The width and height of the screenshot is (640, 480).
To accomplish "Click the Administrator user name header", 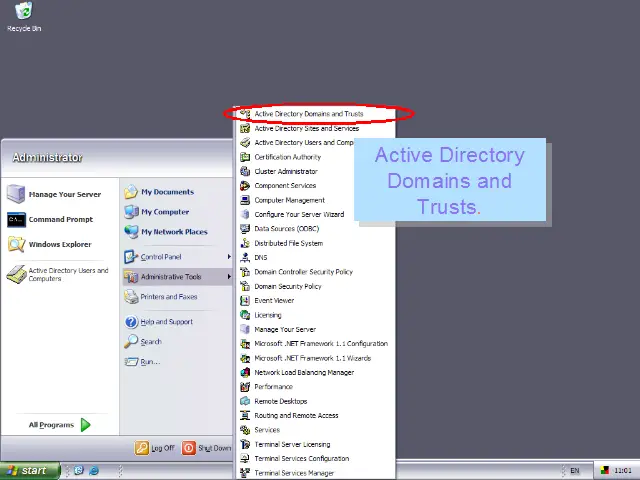I will (x=47, y=158).
